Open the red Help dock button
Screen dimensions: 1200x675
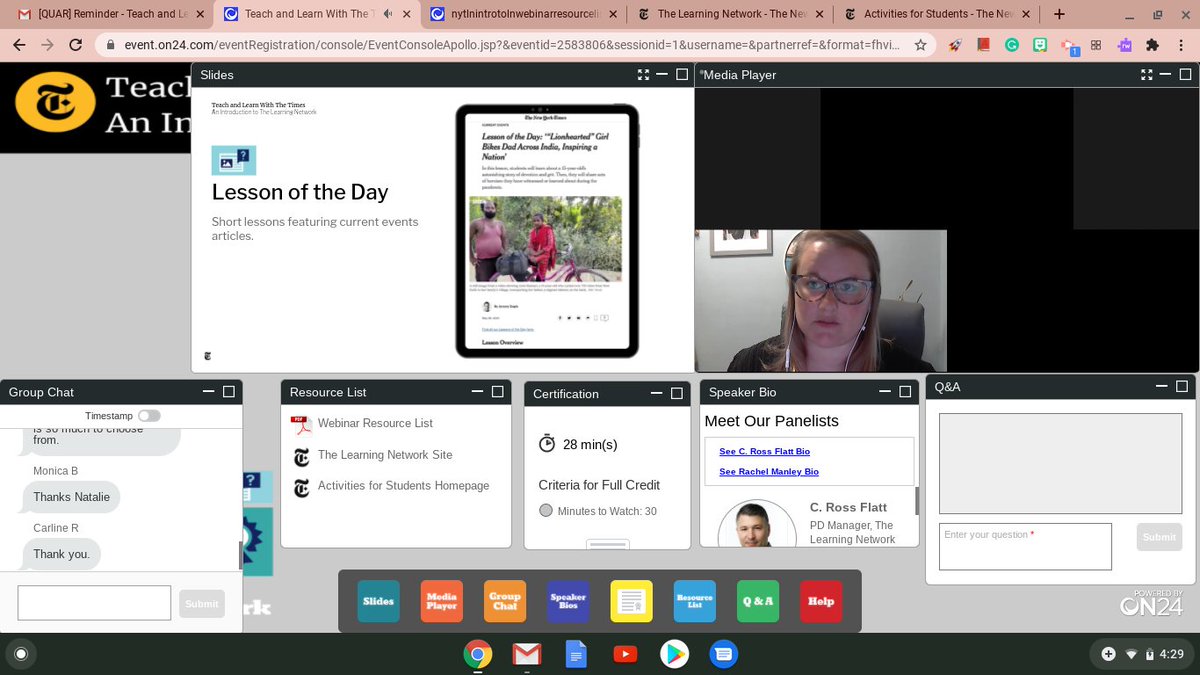[821, 601]
